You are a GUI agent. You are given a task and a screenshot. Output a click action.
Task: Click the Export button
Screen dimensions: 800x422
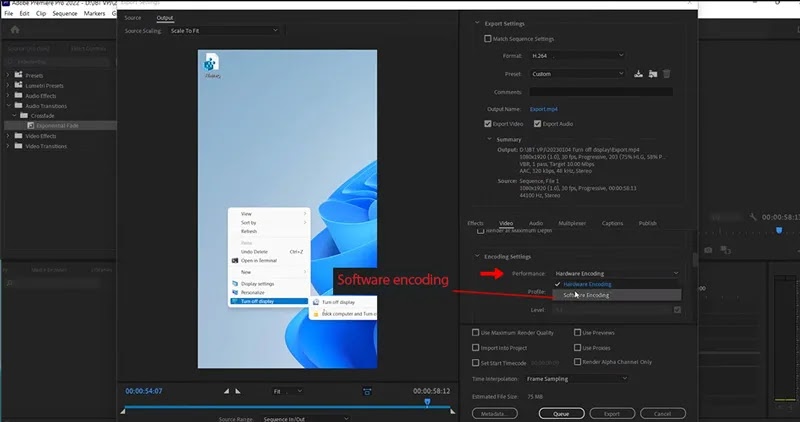click(612, 413)
